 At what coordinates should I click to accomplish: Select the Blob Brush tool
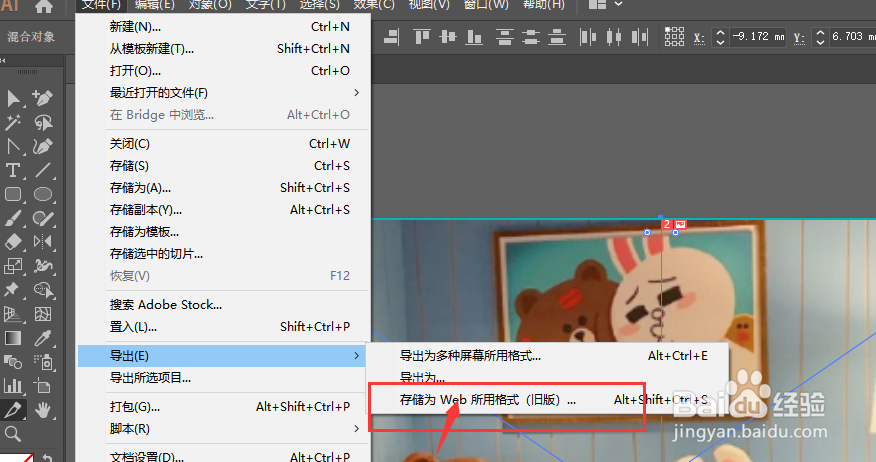click(x=43, y=218)
